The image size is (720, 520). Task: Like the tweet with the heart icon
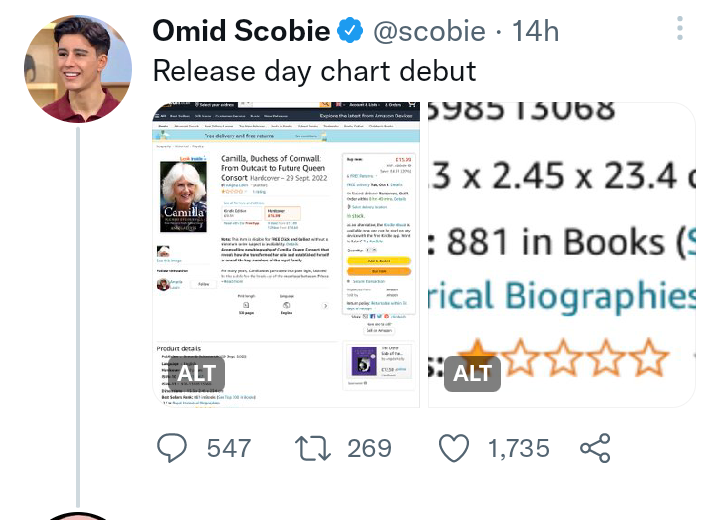pyautogui.click(x=454, y=447)
